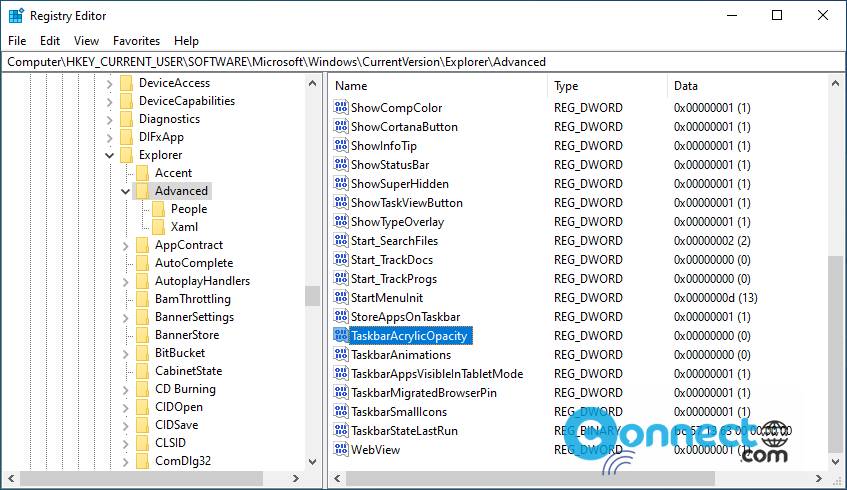Click the vertical scrollbar thumb of values pane
Viewport: 847px width, 490px height.
point(835,355)
